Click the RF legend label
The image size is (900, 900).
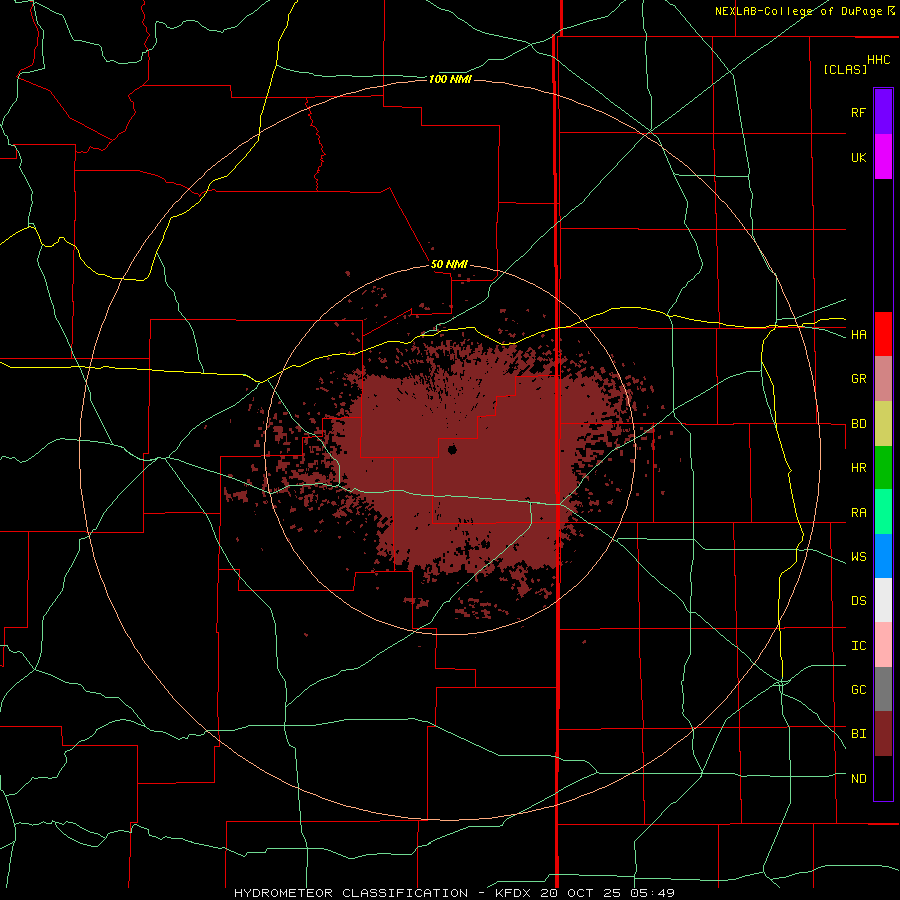coord(858,112)
